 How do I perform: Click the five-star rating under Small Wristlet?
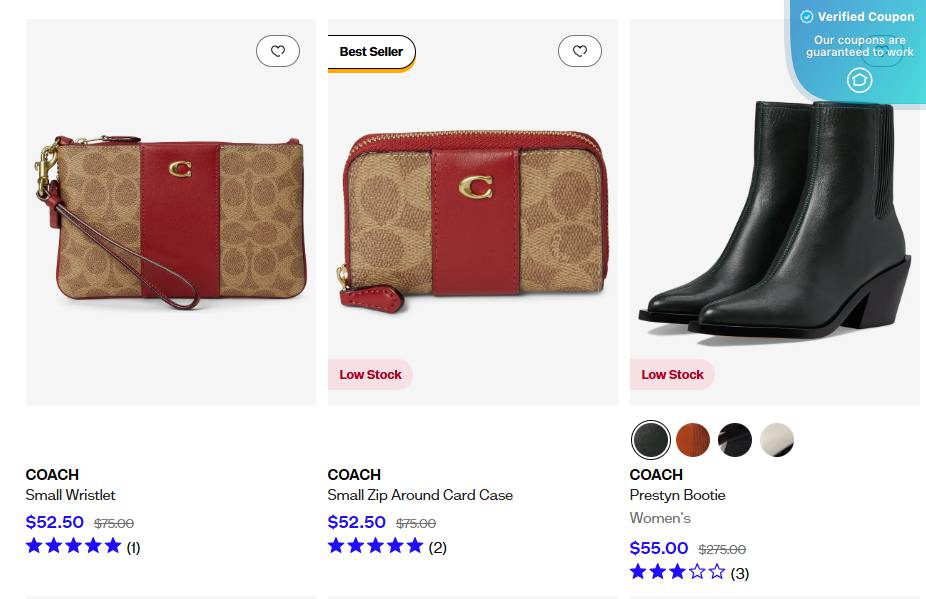point(73,546)
